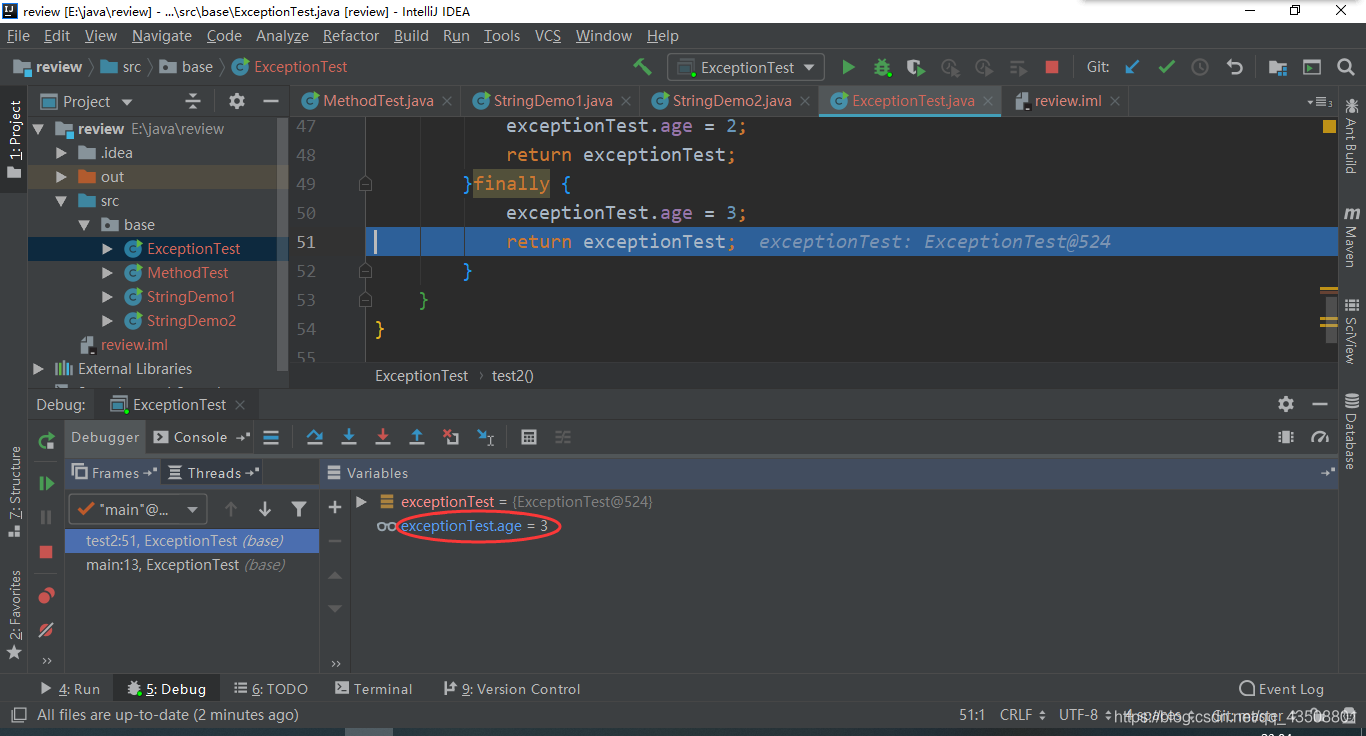The width and height of the screenshot is (1366, 736).
Task: Click Step Into in the debugger toolbar
Action: pos(349,437)
